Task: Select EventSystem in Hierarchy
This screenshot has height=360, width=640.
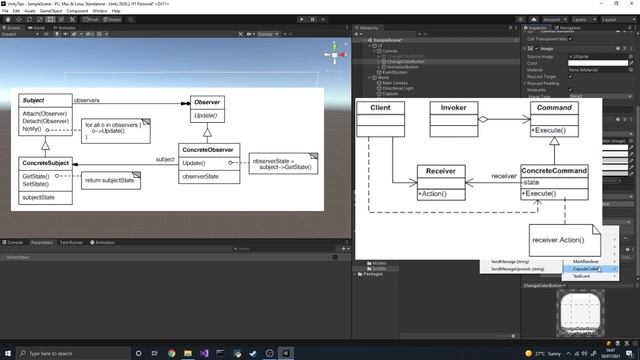Action: pyautogui.click(x=392, y=72)
